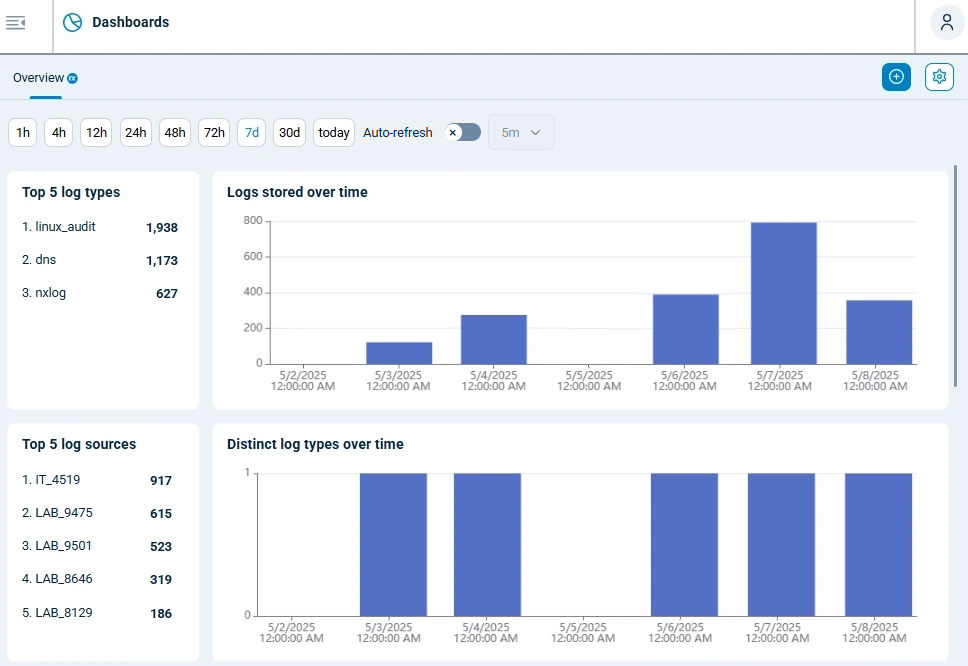Open the dashboard settings gear icon

pyautogui.click(x=938, y=76)
